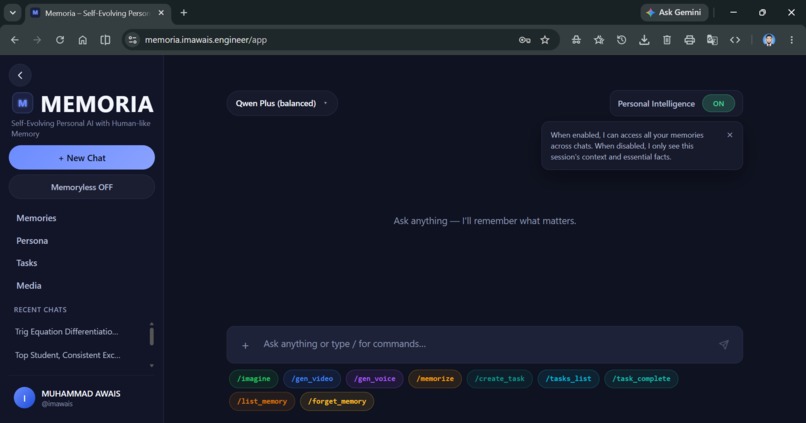806x423 pixels.
Task: Turn off Personal Intelligence toggle
Action: click(x=718, y=103)
